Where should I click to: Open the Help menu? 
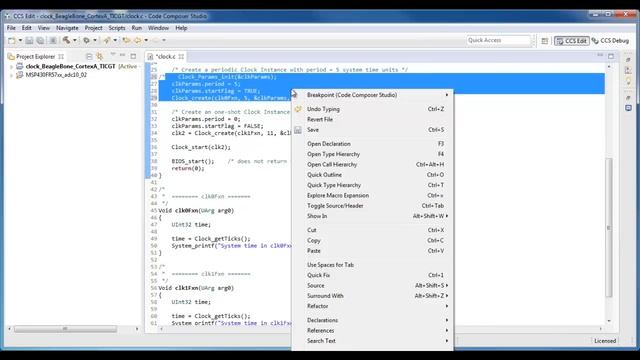(181, 28)
